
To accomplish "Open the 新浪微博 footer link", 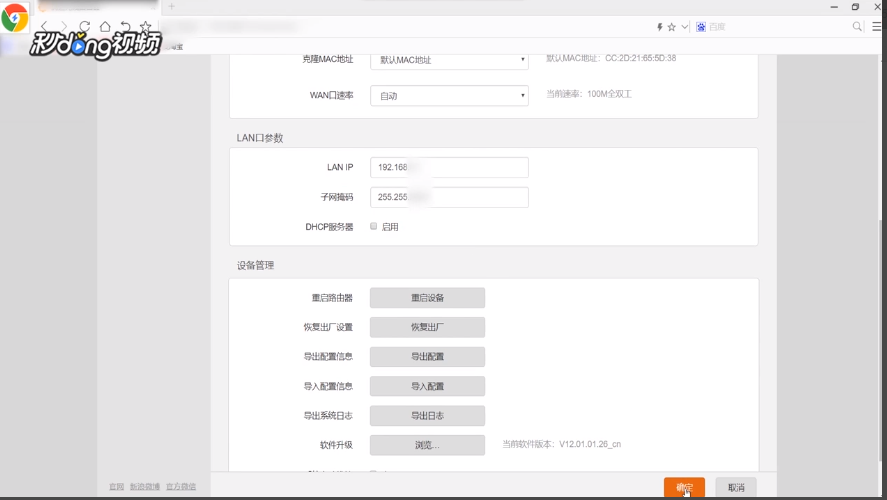I will click(x=145, y=486).
